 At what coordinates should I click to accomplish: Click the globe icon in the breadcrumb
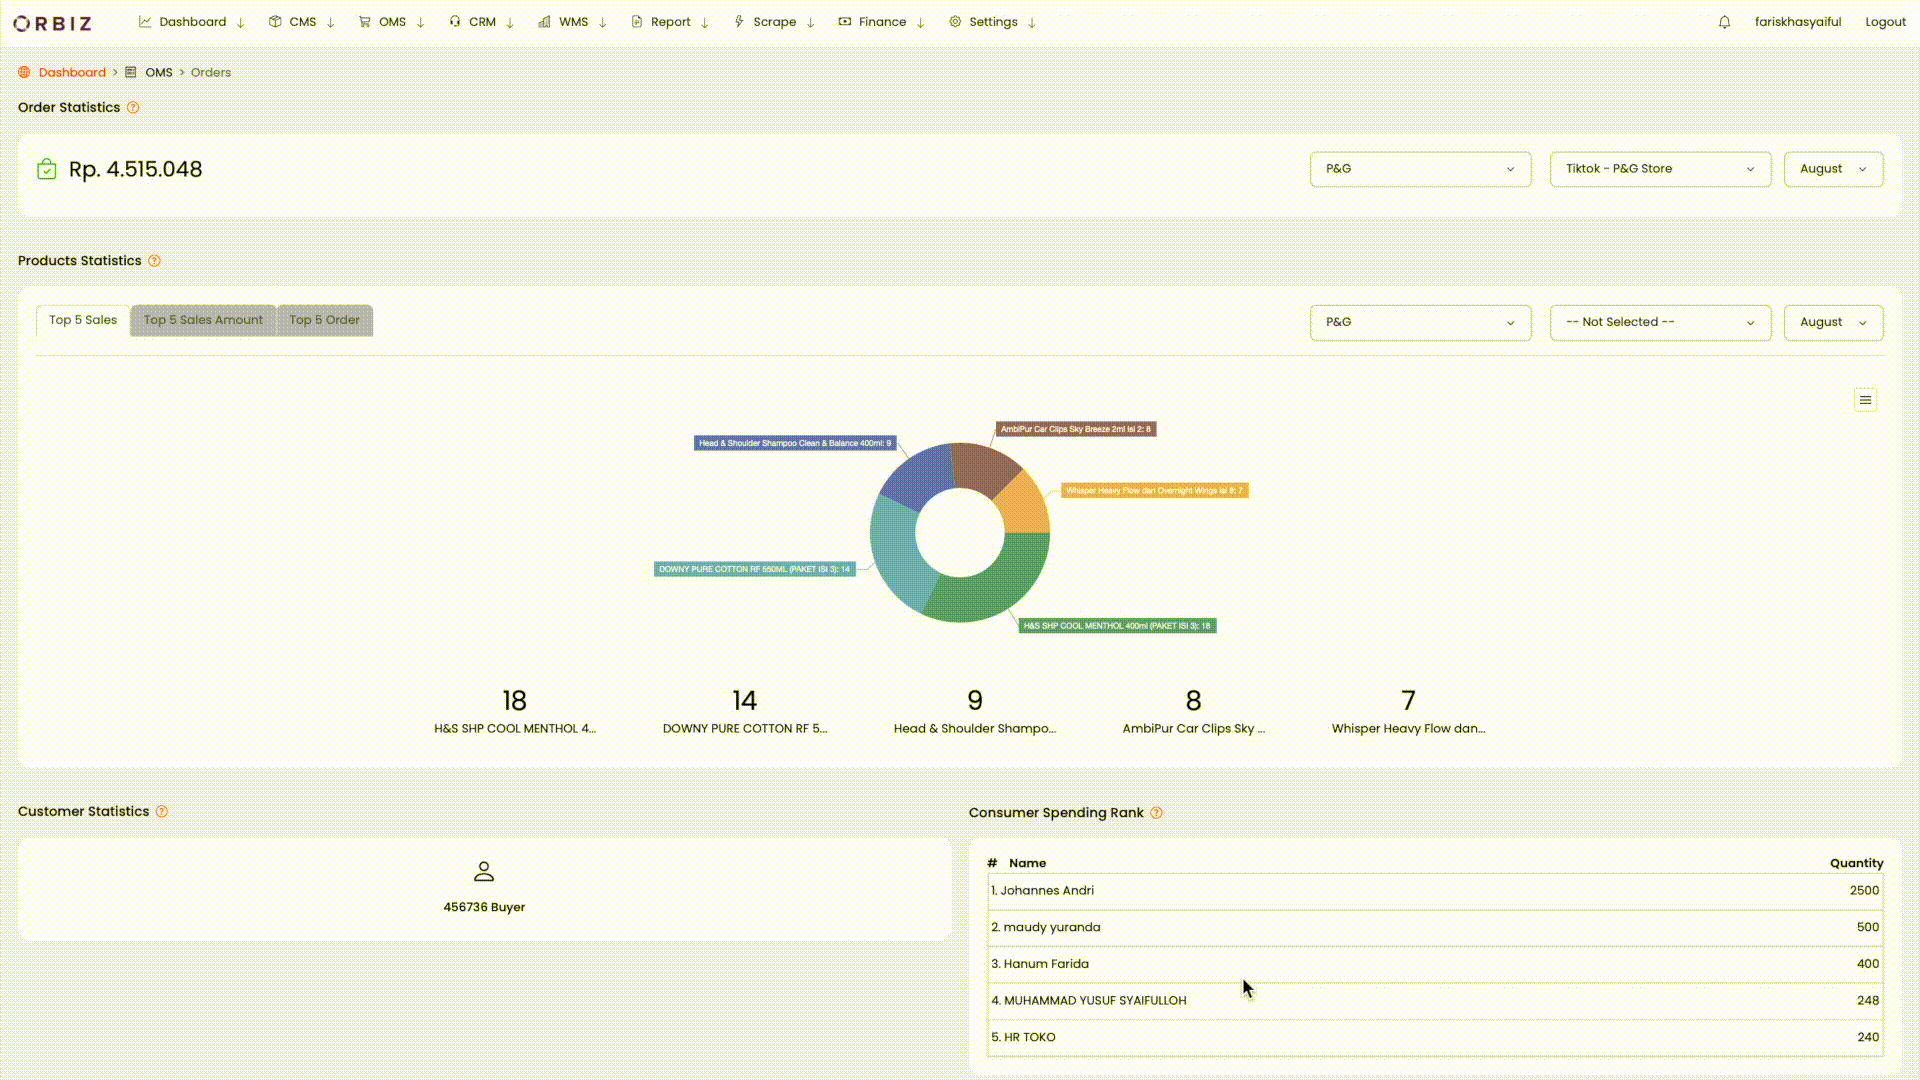click(24, 72)
